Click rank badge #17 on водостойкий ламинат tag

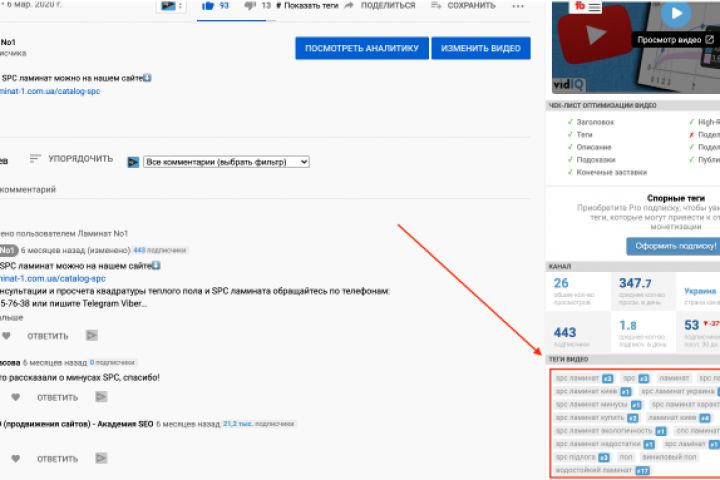tap(642, 471)
